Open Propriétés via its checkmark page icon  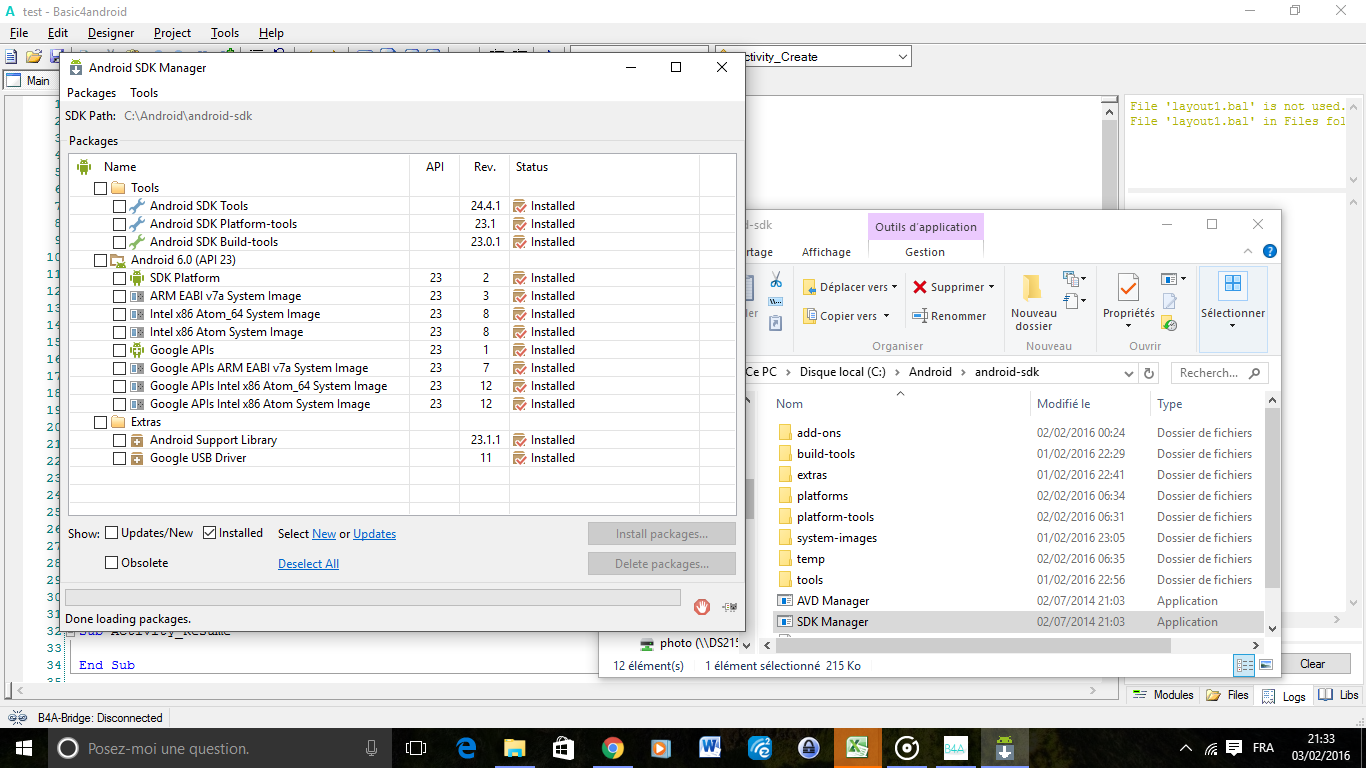(1128, 287)
